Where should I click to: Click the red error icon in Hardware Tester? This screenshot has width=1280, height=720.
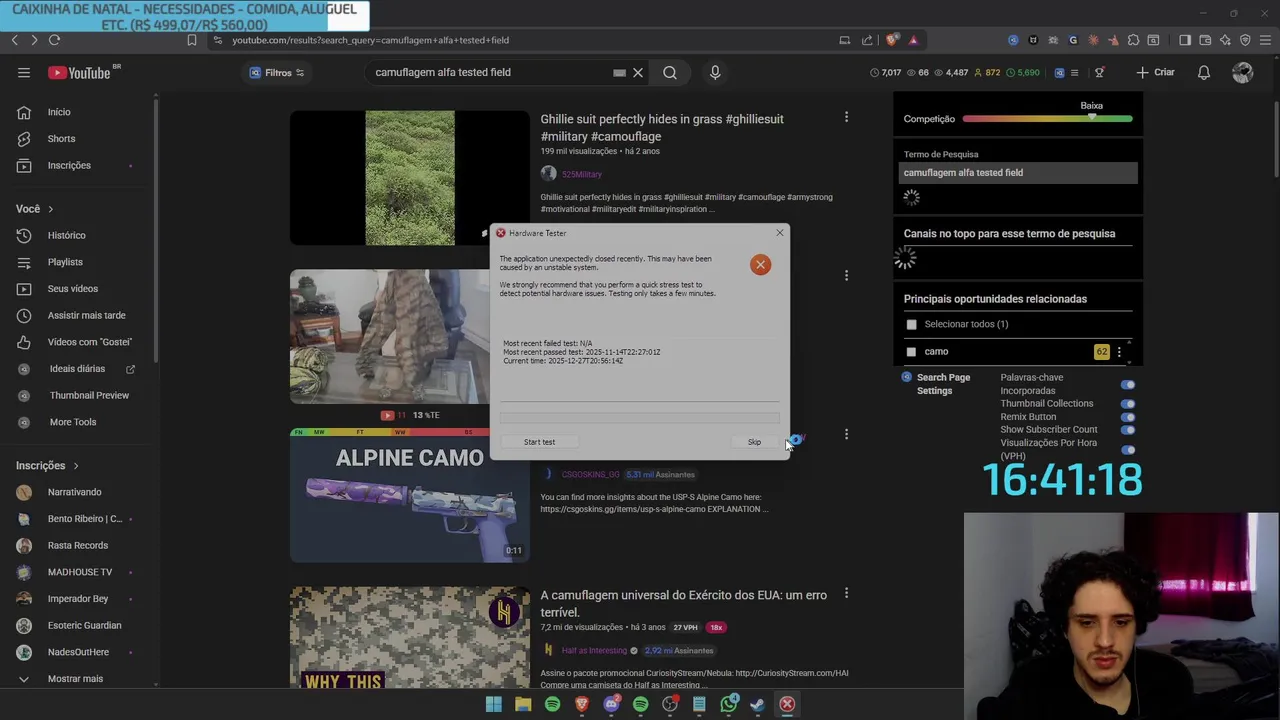point(760,265)
